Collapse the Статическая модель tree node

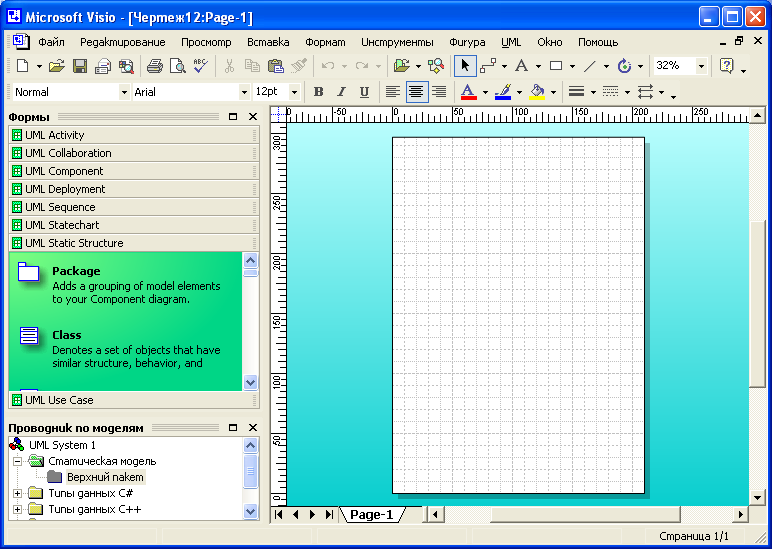tap(18, 461)
